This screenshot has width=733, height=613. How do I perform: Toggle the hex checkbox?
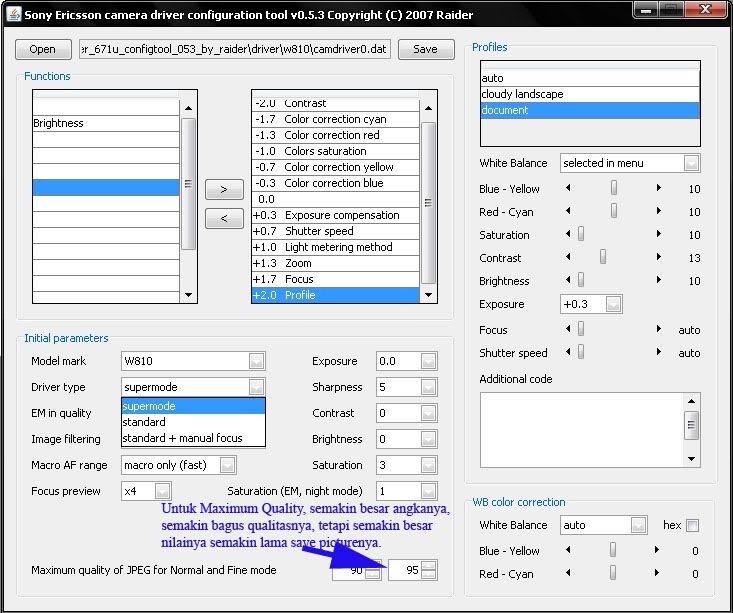pos(692,526)
